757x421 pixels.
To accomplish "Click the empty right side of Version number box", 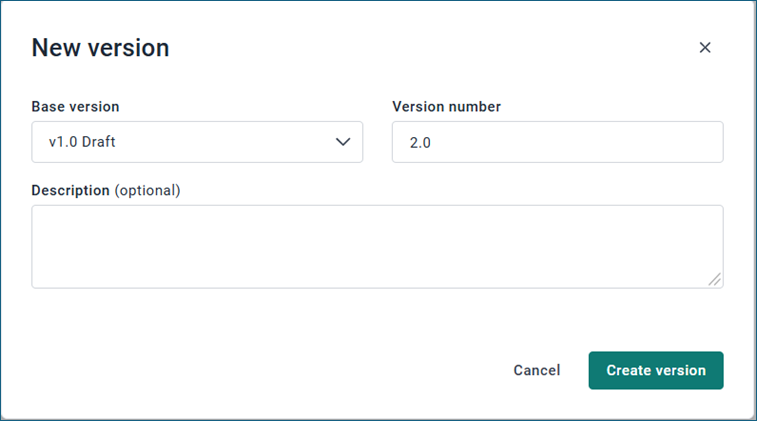I will point(640,142).
